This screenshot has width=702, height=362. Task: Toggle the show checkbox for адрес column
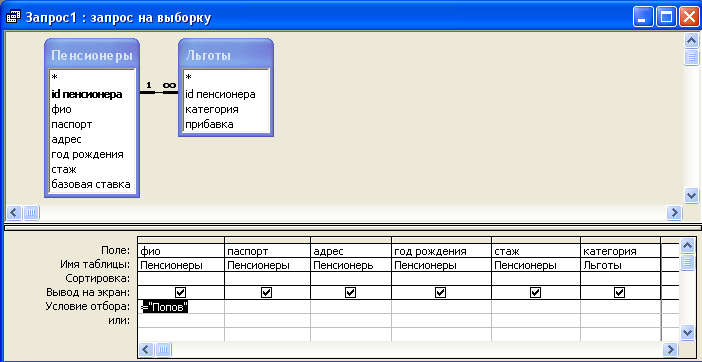pyautogui.click(x=351, y=292)
